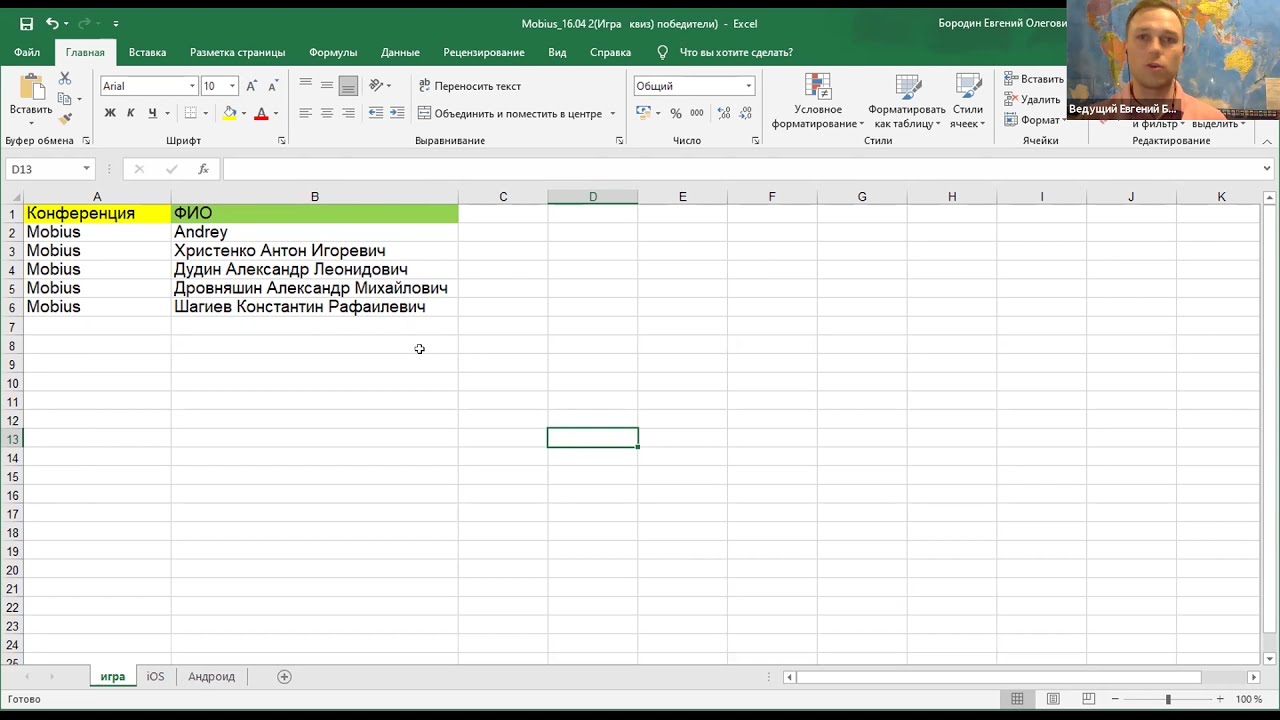
Task: Open the Font group dialog launcher
Action: click(x=281, y=141)
